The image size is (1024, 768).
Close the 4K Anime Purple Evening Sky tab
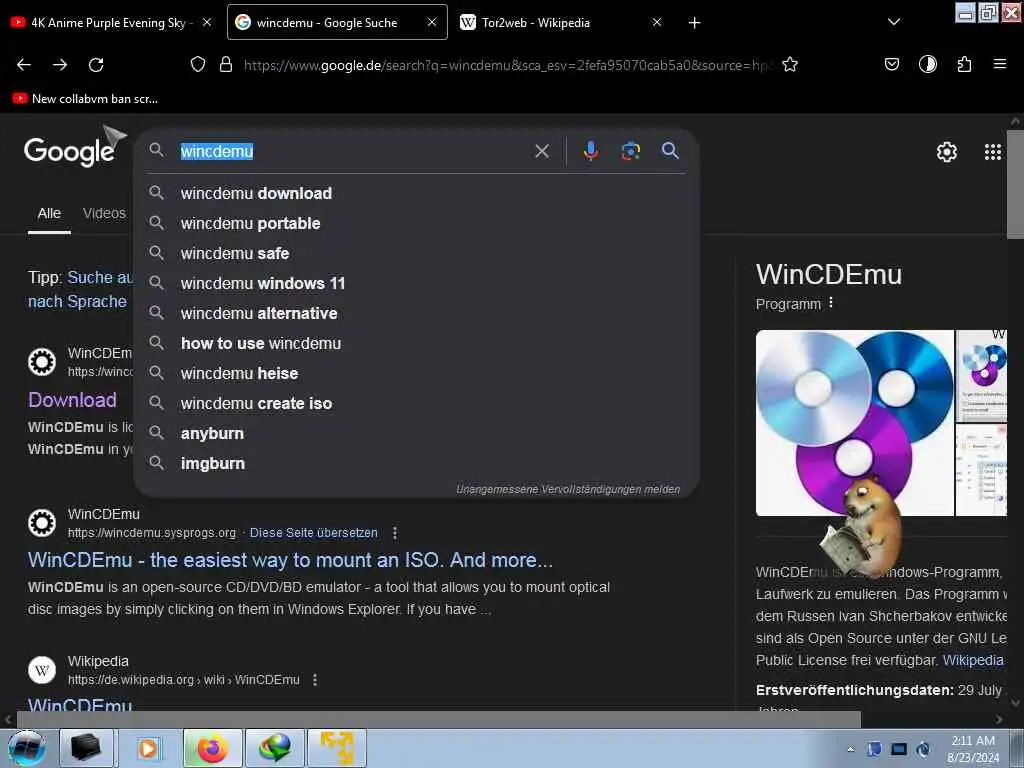click(x=207, y=22)
